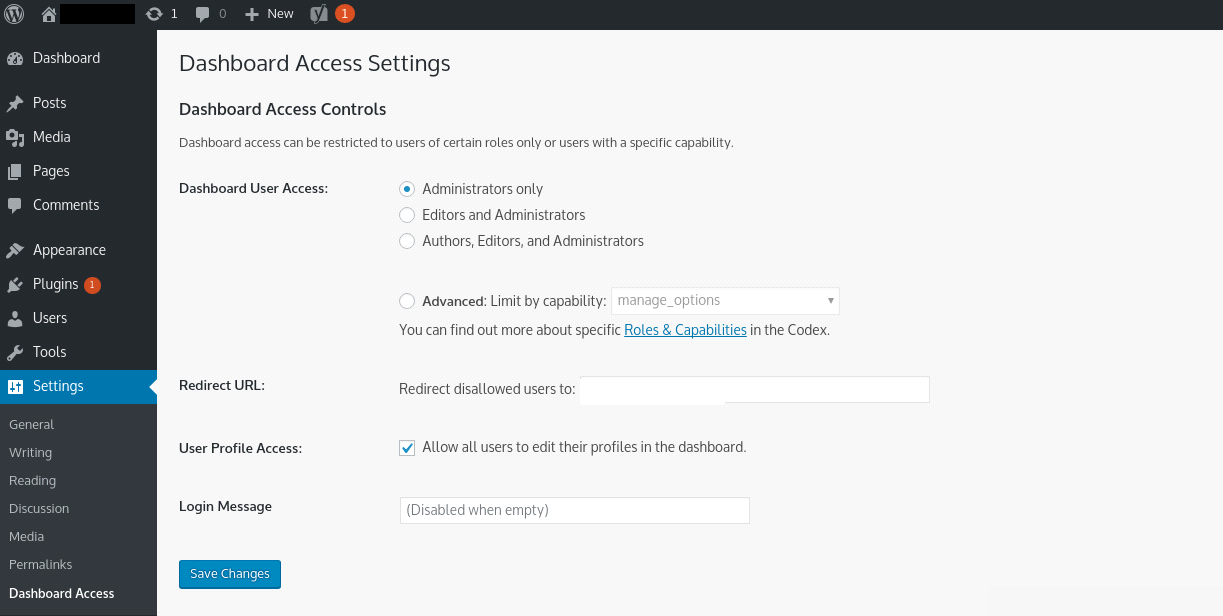Go to Permalinks settings
This screenshot has height=616, width=1223.
click(x=40, y=564)
